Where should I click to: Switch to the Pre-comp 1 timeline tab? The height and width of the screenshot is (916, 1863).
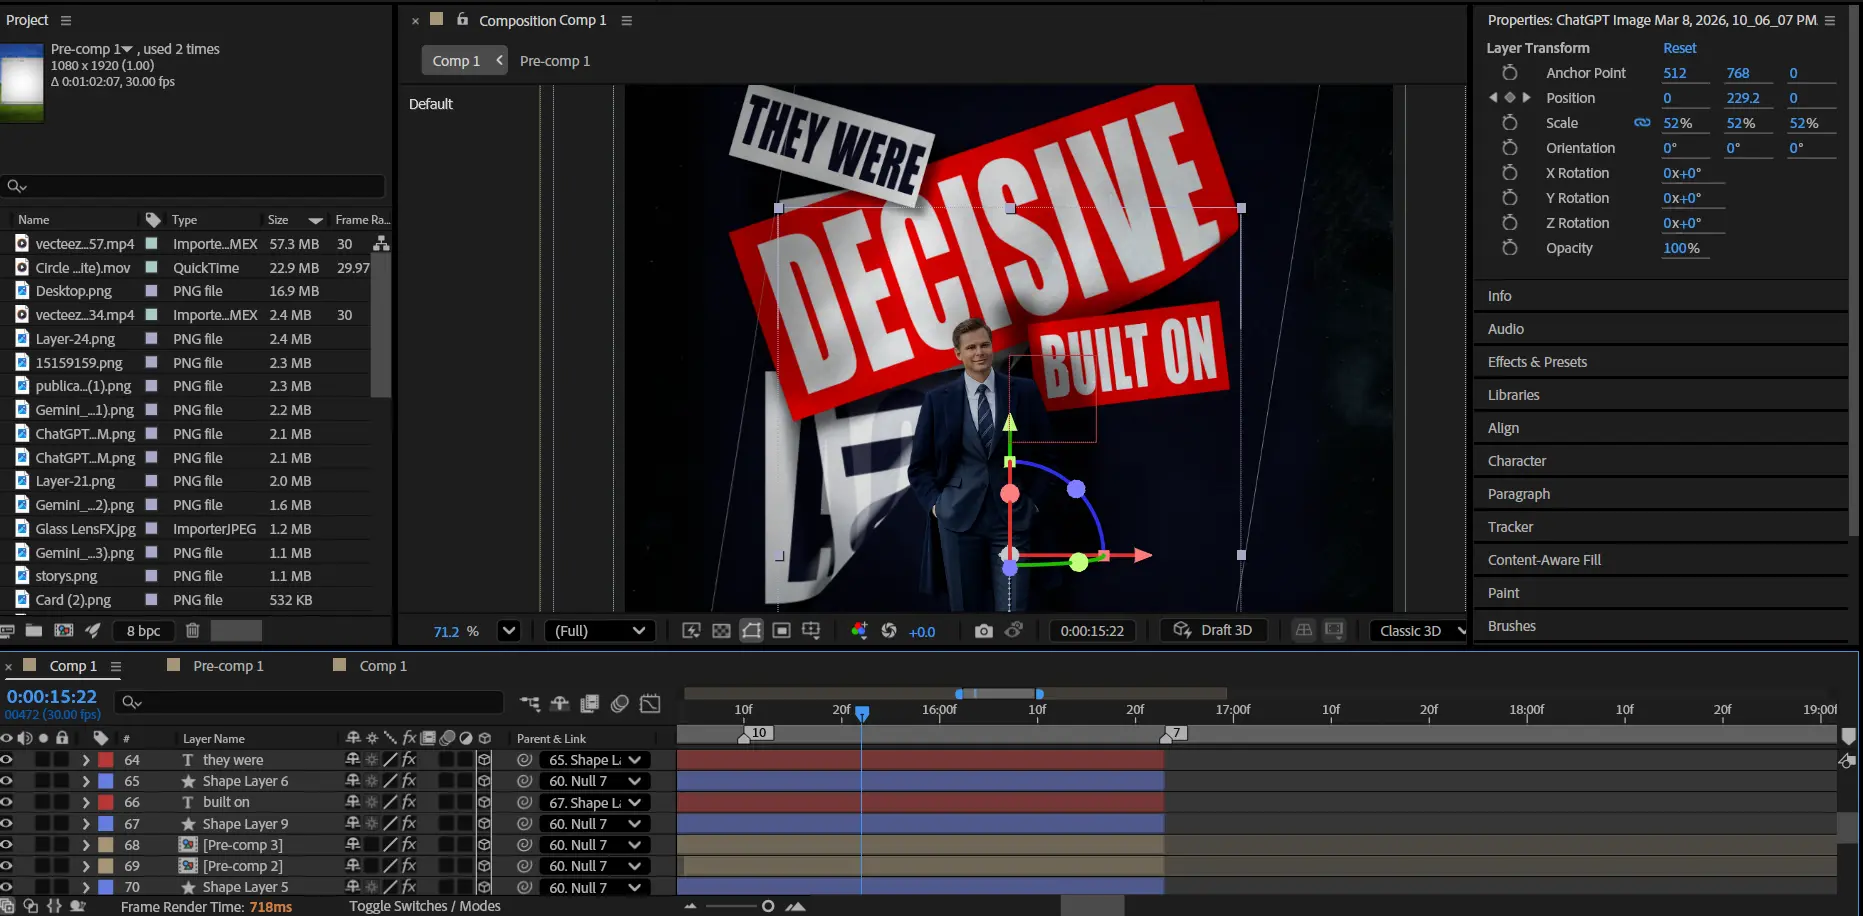[228, 666]
